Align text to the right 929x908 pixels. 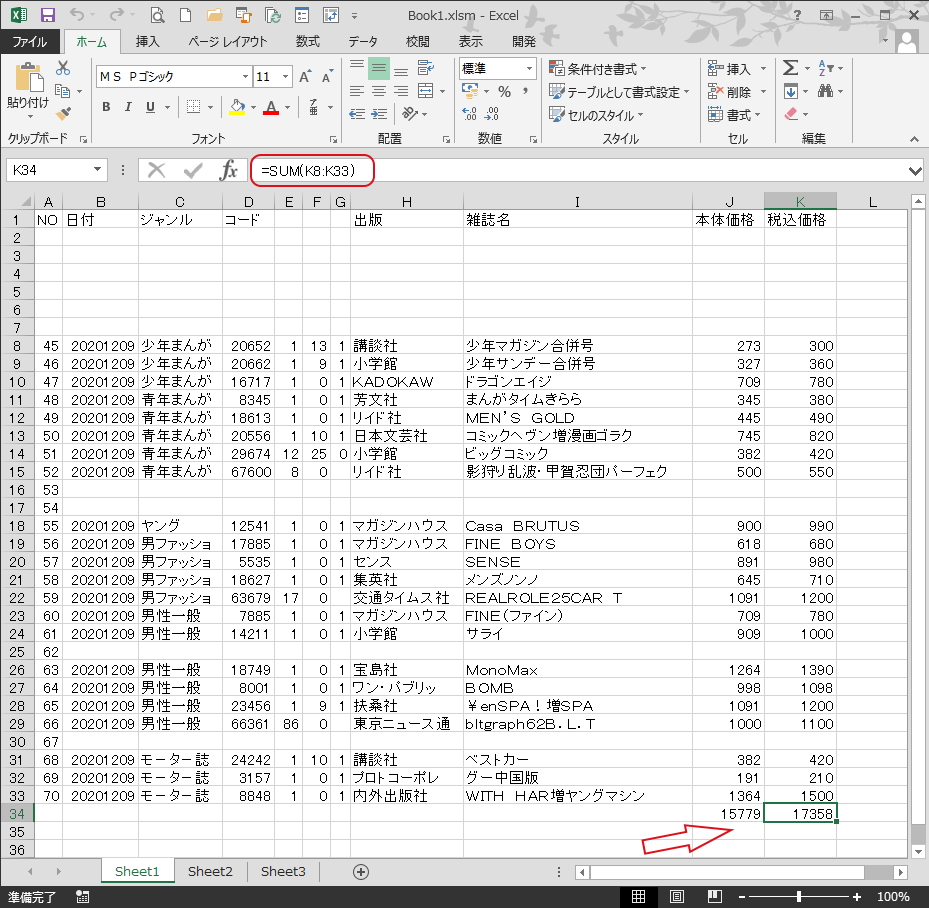pyautogui.click(x=401, y=91)
